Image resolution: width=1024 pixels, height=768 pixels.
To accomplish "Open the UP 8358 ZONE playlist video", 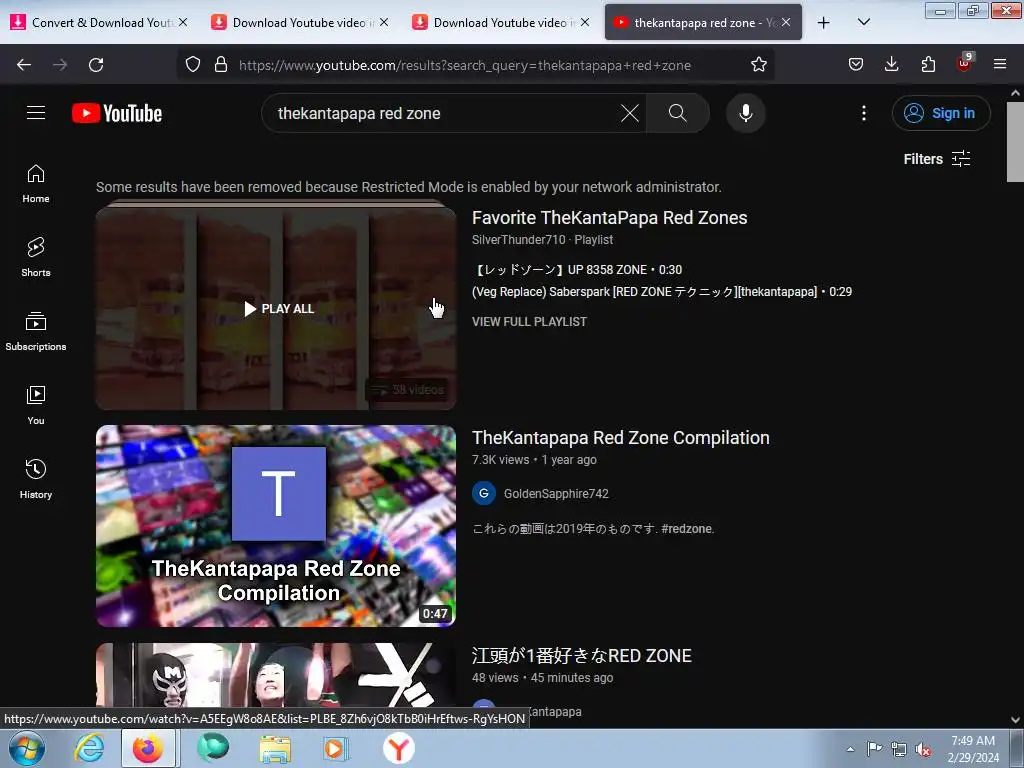I will [577, 270].
